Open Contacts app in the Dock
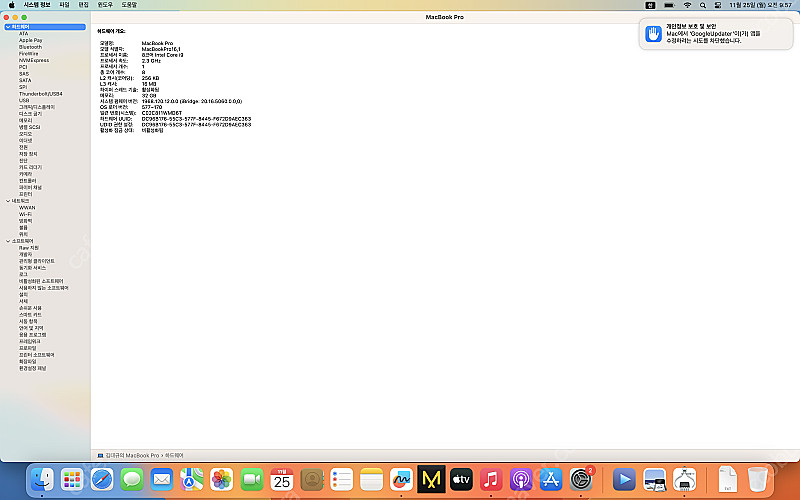This screenshot has width=800, height=500. (312, 480)
